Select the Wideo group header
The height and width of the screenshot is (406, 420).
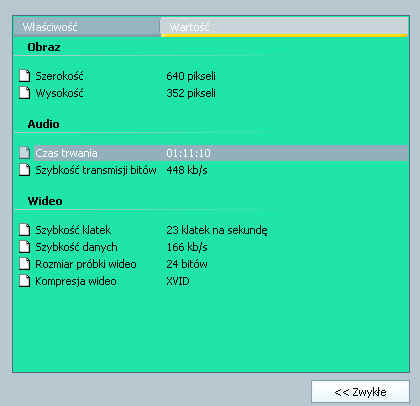click(x=45, y=201)
